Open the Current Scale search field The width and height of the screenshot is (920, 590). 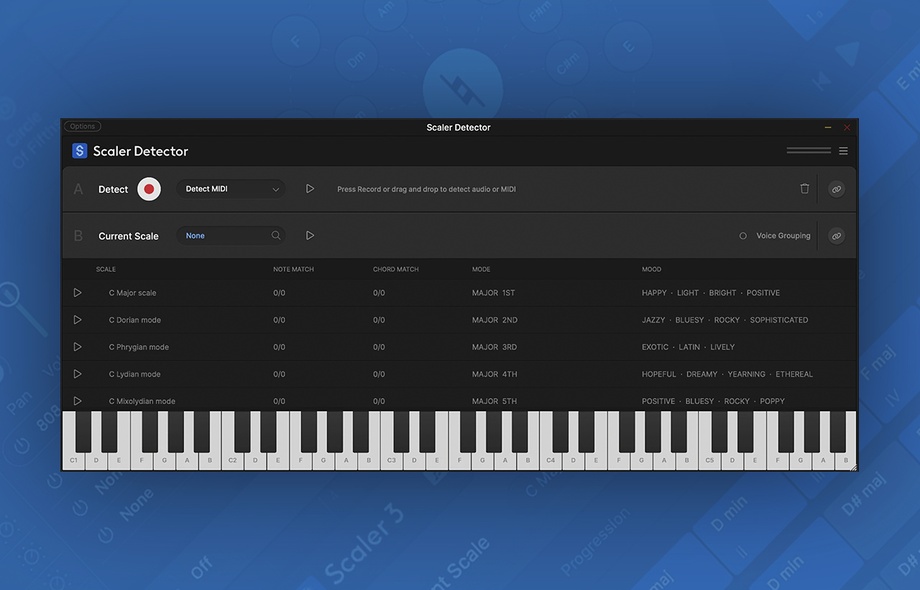[231, 236]
